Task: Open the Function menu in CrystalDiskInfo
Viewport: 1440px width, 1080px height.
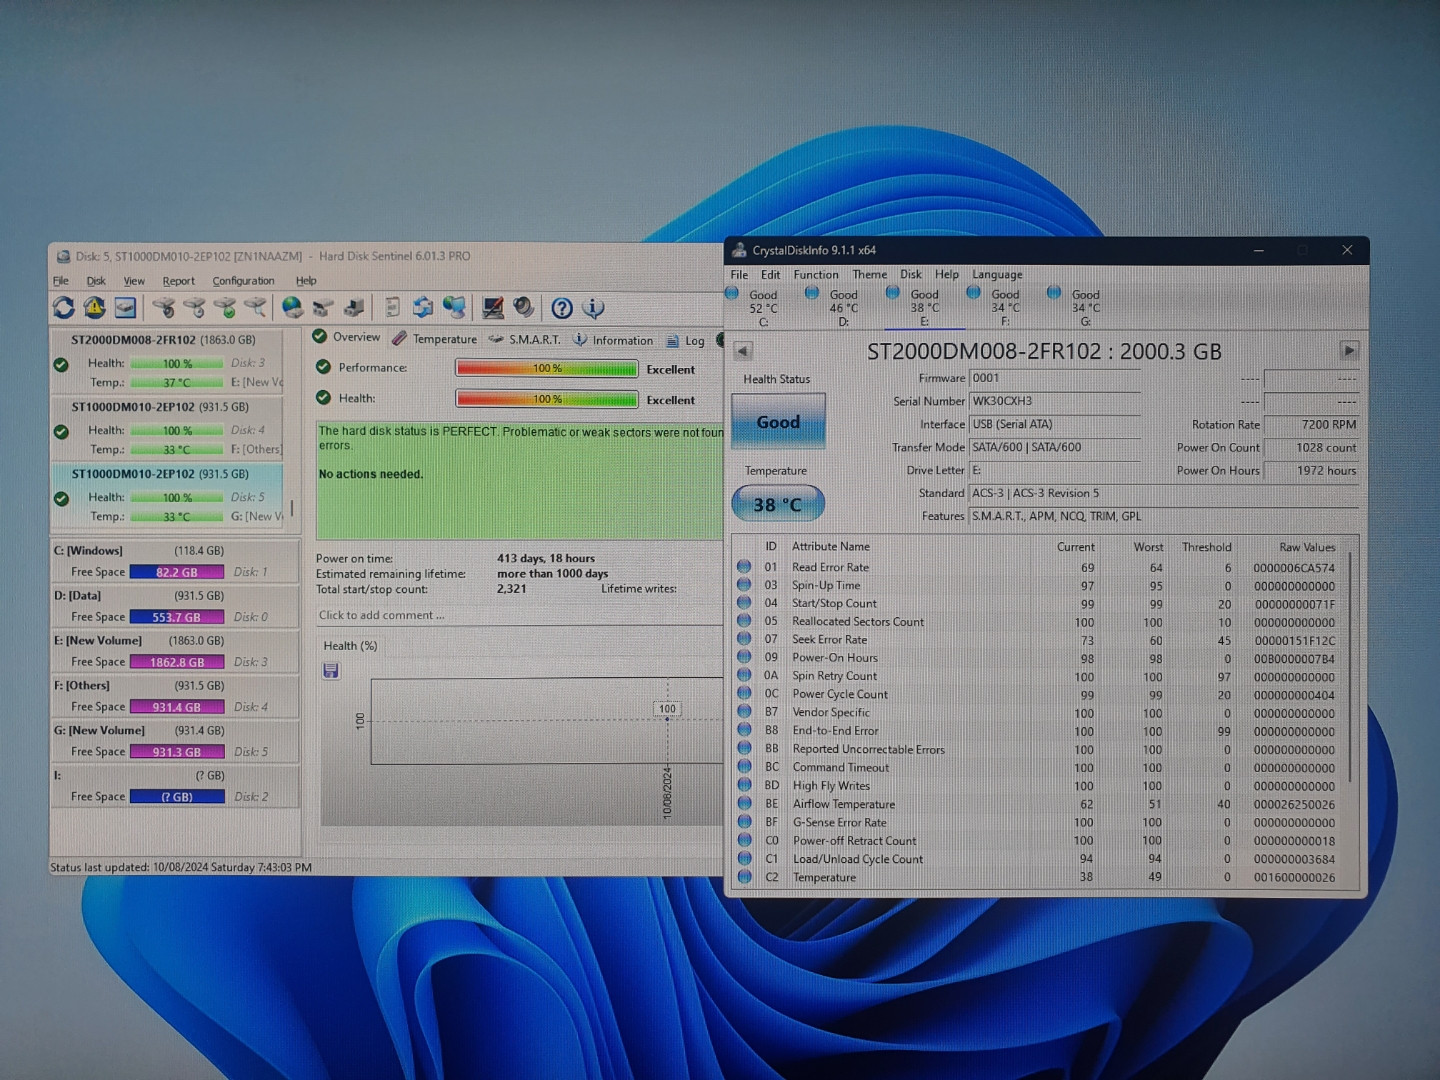Action: pyautogui.click(x=816, y=275)
